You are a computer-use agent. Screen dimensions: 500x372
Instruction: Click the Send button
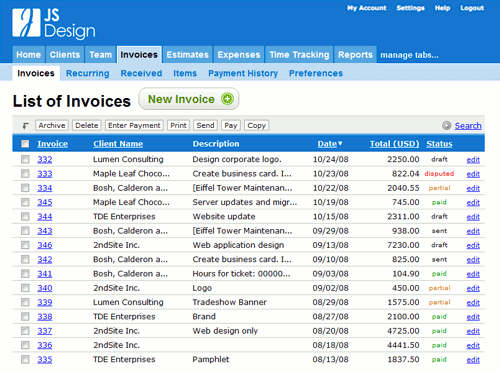click(205, 125)
